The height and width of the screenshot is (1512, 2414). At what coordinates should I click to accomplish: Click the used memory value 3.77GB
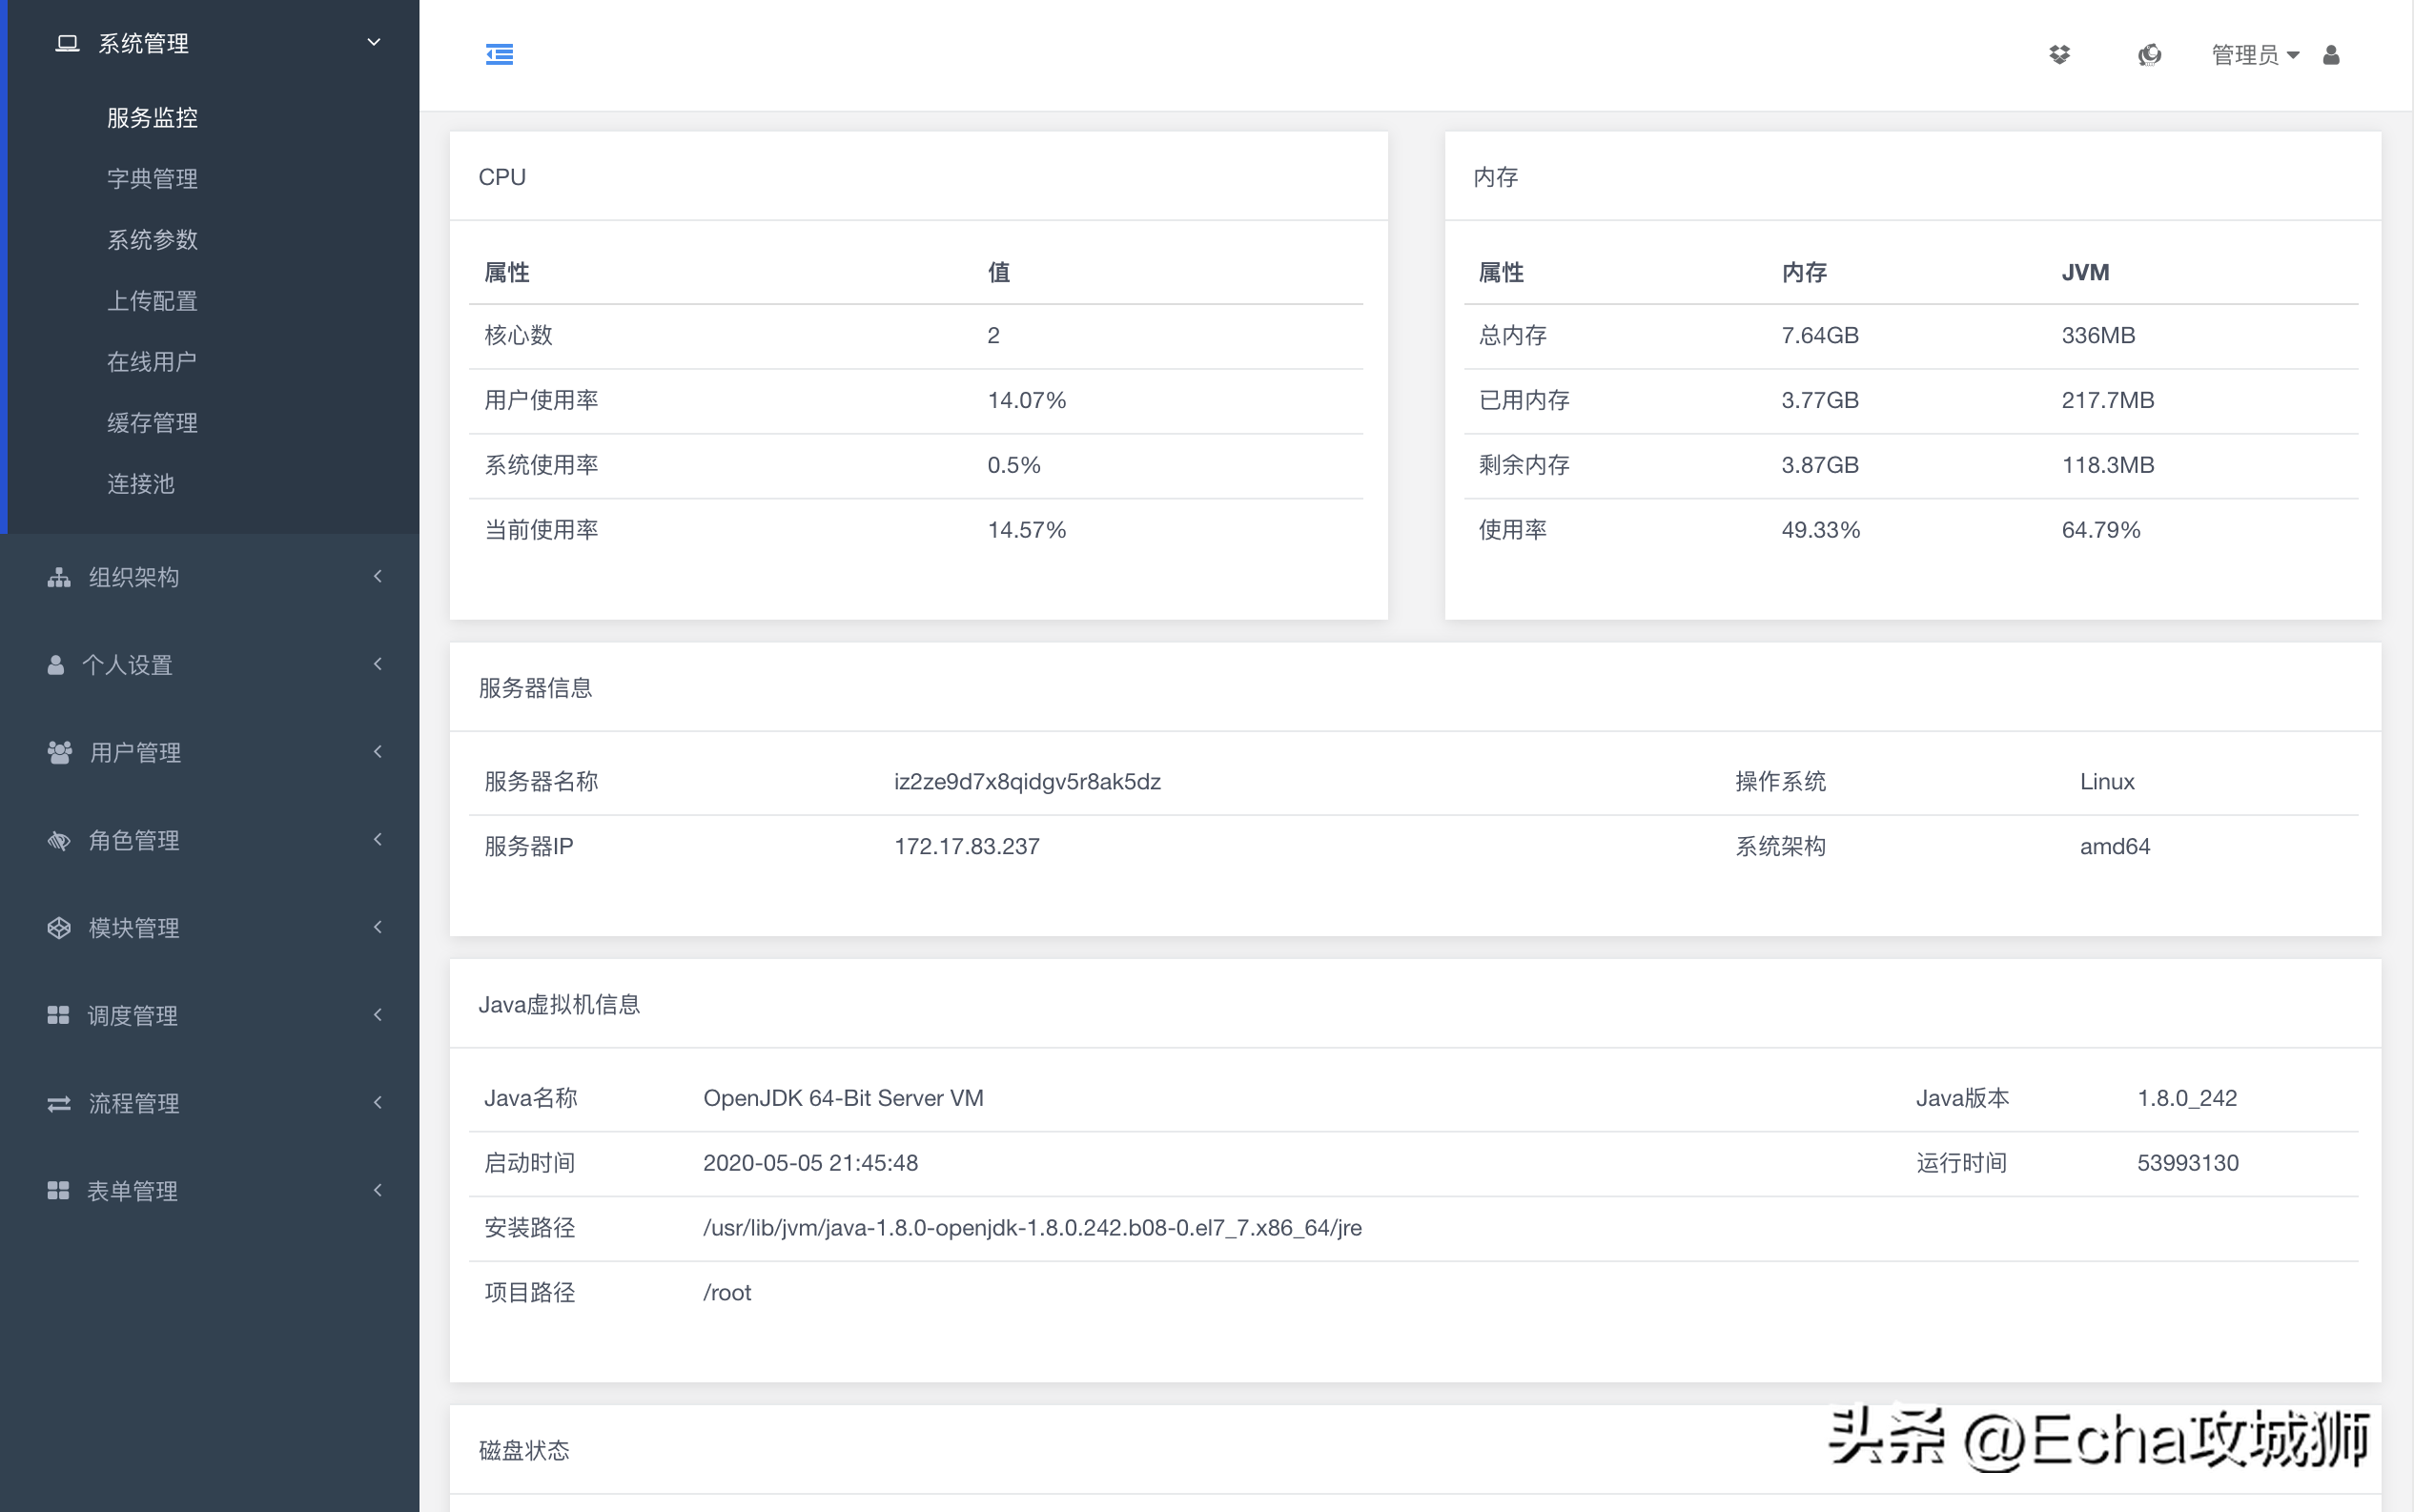point(1820,400)
